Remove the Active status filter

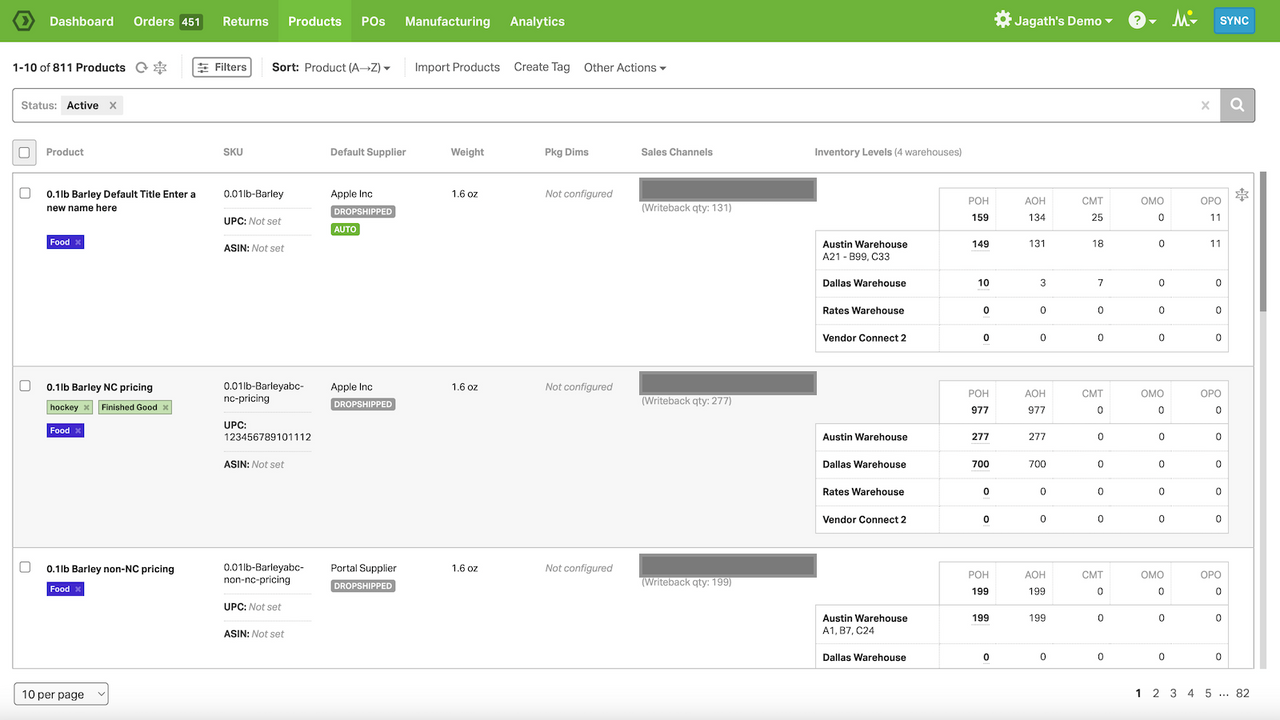tap(113, 105)
